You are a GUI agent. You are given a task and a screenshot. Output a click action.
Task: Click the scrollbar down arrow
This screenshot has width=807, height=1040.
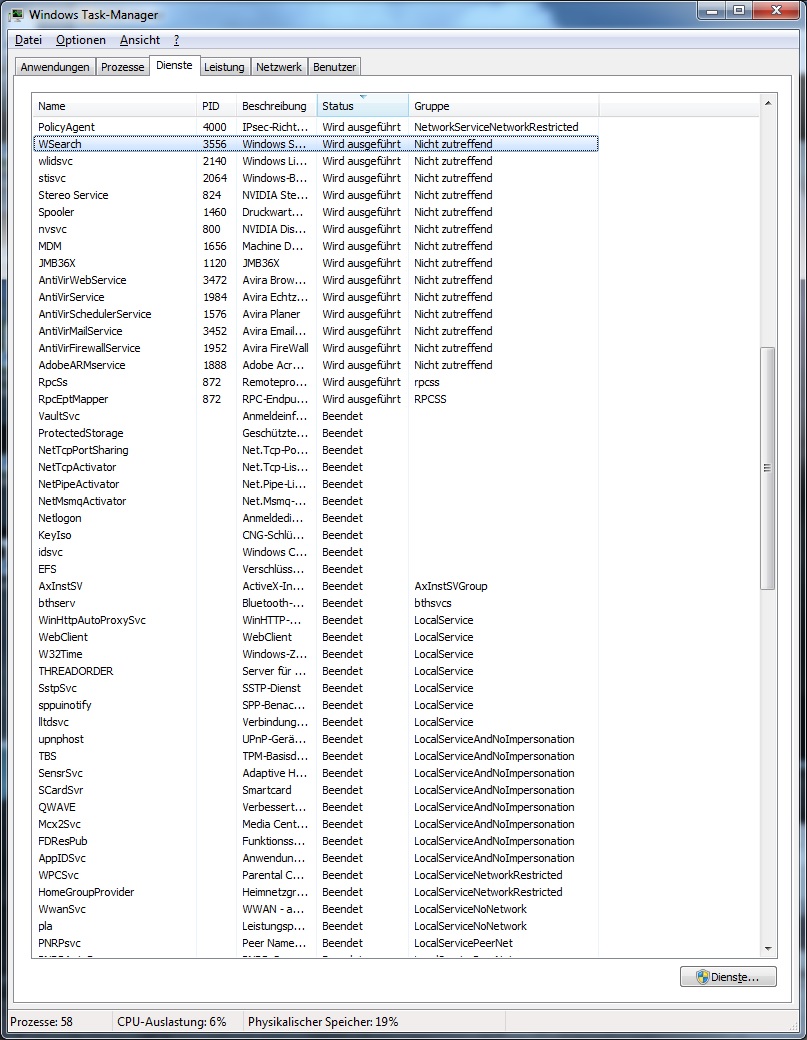pos(768,949)
